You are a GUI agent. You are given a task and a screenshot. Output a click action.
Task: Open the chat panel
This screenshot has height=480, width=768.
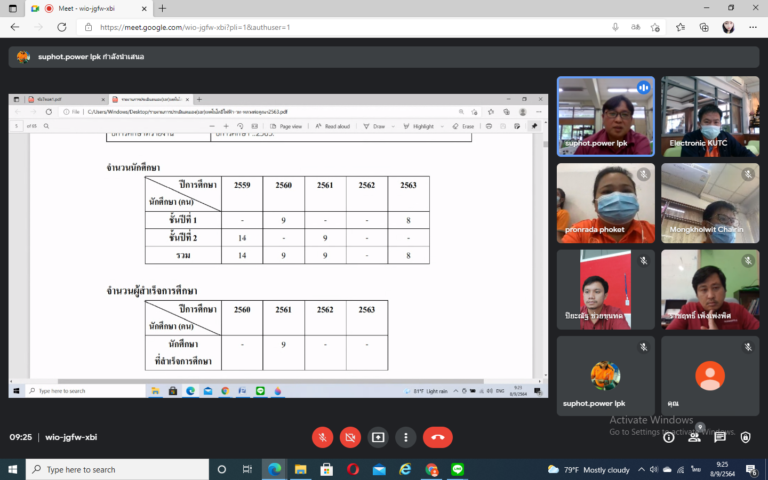click(720, 437)
